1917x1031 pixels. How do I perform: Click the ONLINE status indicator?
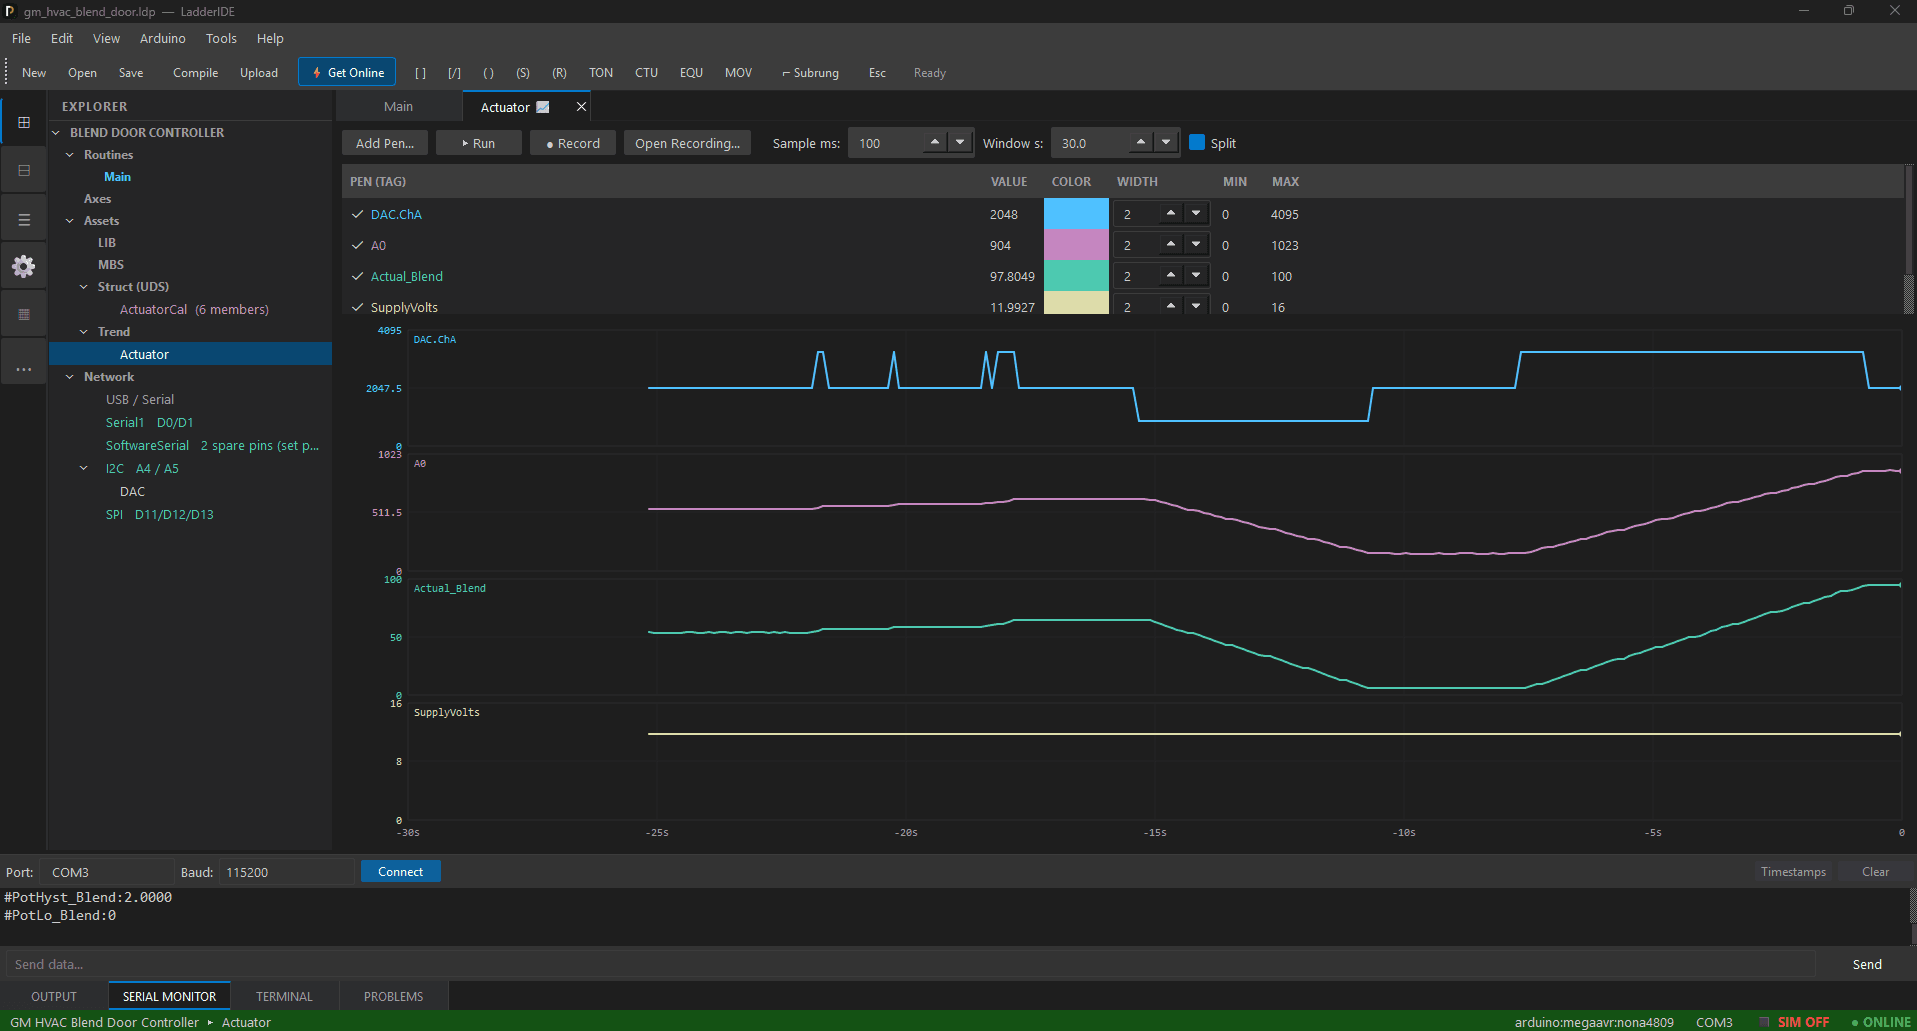pyautogui.click(x=1881, y=1022)
